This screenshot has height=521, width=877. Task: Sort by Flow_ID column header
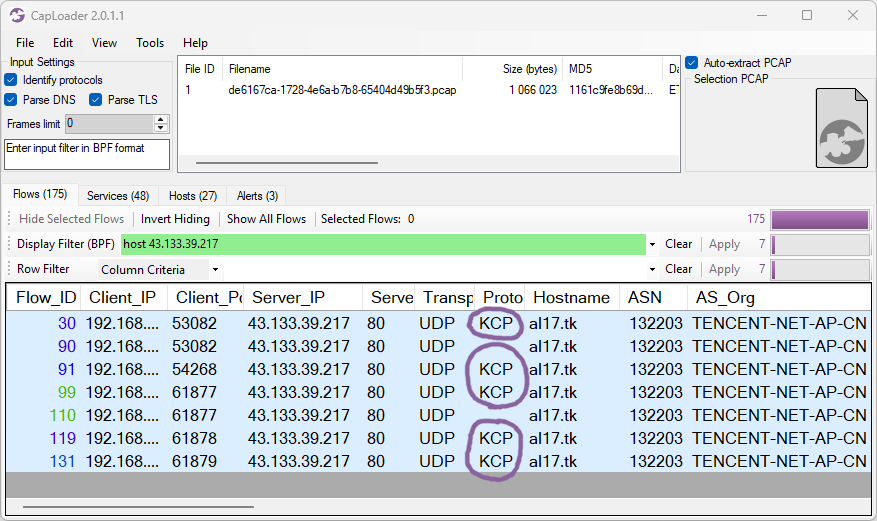tap(44, 297)
